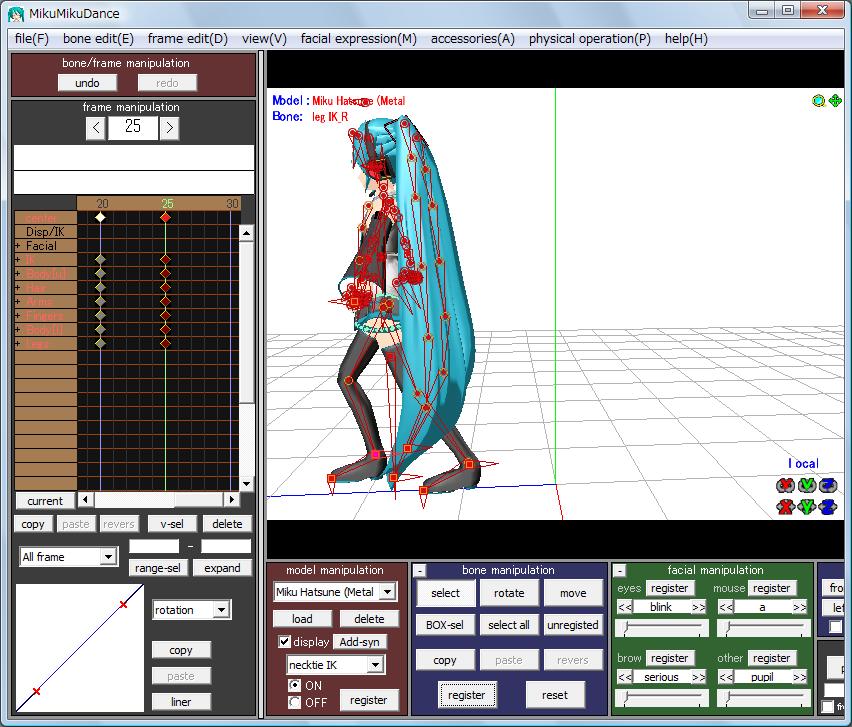Open the physical operation(P) menu
Image resolution: width=852 pixels, height=727 pixels.
590,39
